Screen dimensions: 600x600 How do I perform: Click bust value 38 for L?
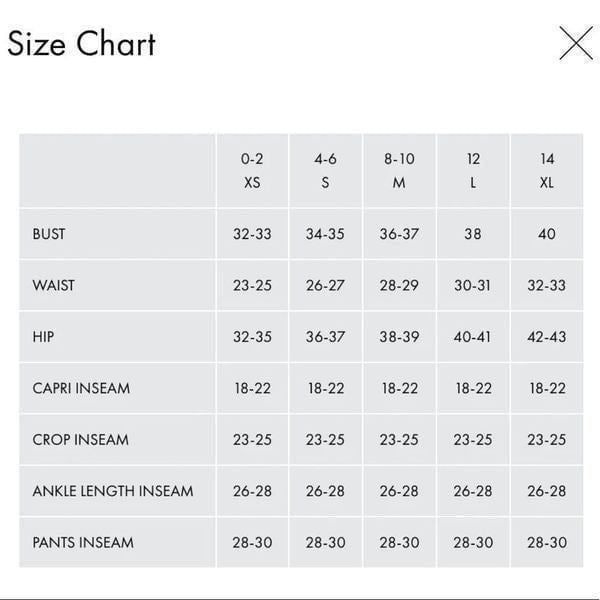click(473, 234)
